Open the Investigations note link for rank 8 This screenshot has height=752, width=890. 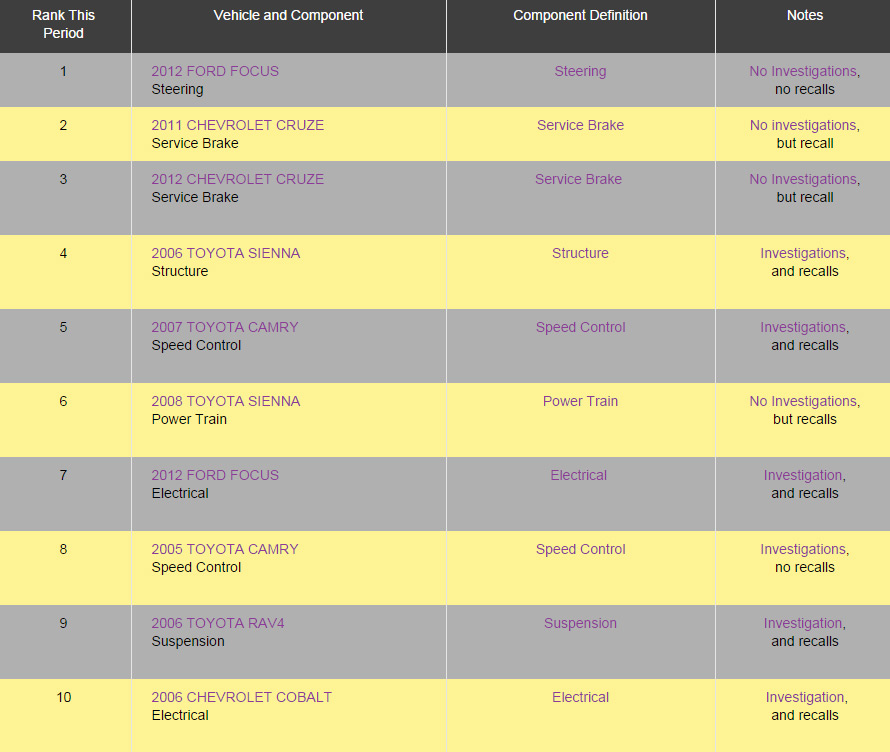[x=804, y=549]
